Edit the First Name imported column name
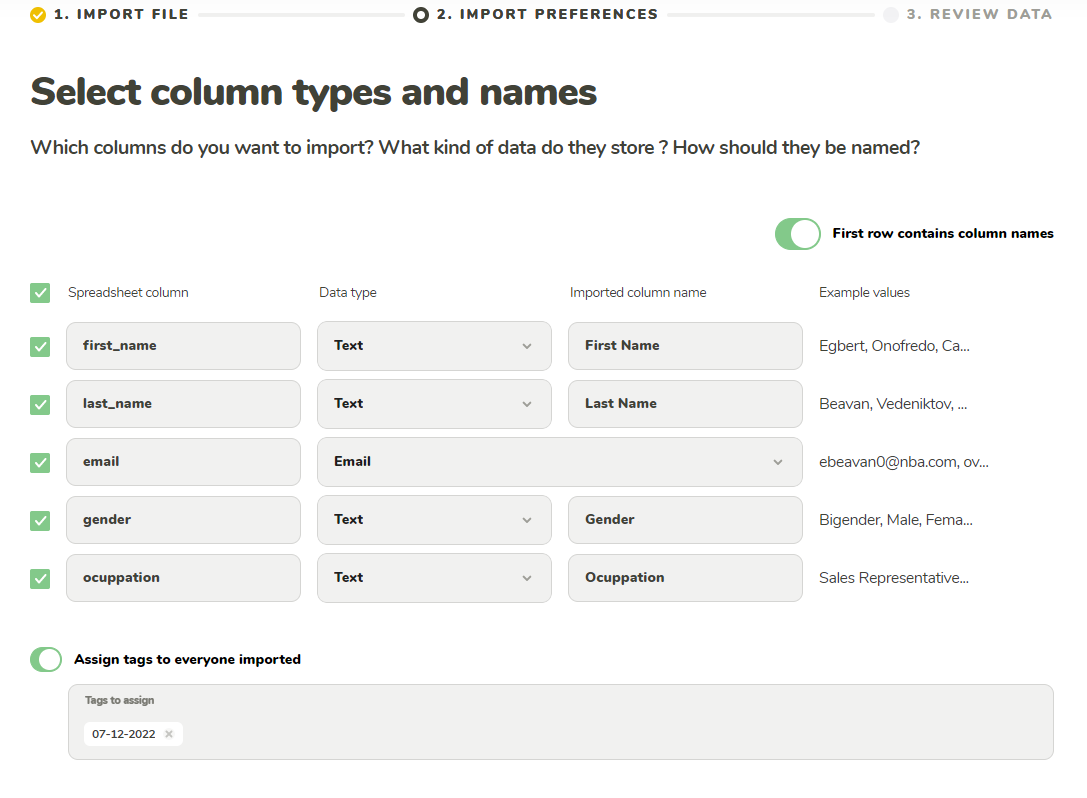Screen dimensions: 1087x798 pos(685,346)
